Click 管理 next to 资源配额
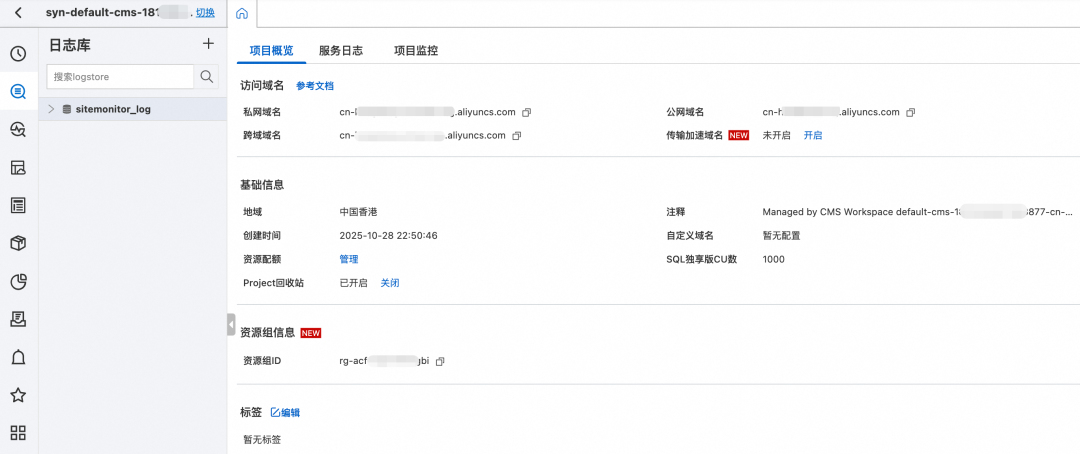The width and height of the screenshot is (1080, 454). (349, 259)
